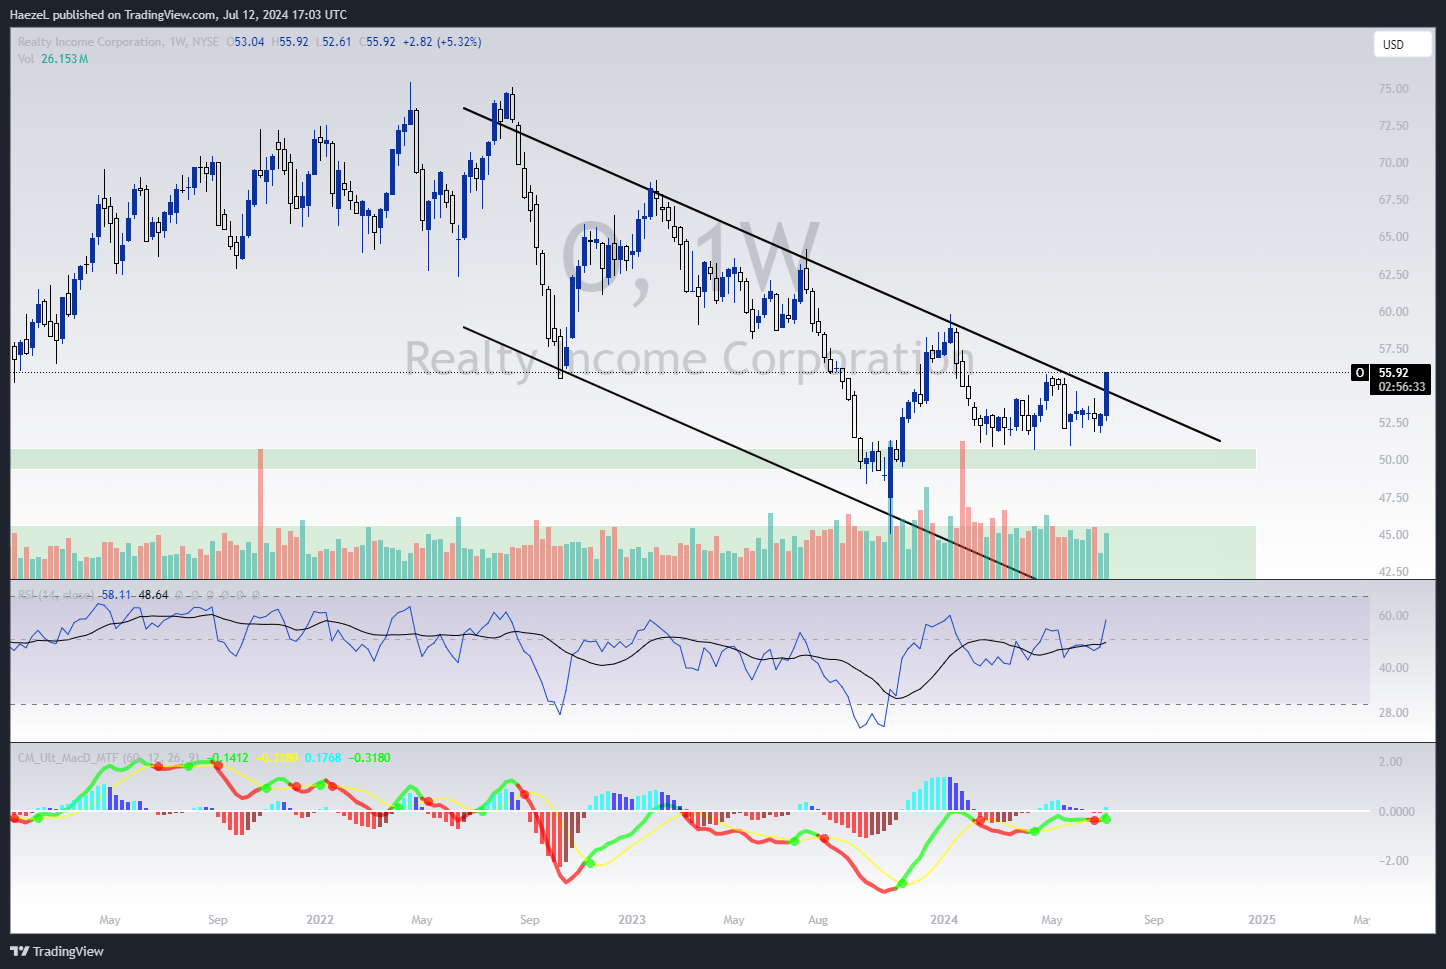This screenshot has width=1446, height=969.
Task: Click the 0.0000 level on MACD axis
Action: 1396,812
